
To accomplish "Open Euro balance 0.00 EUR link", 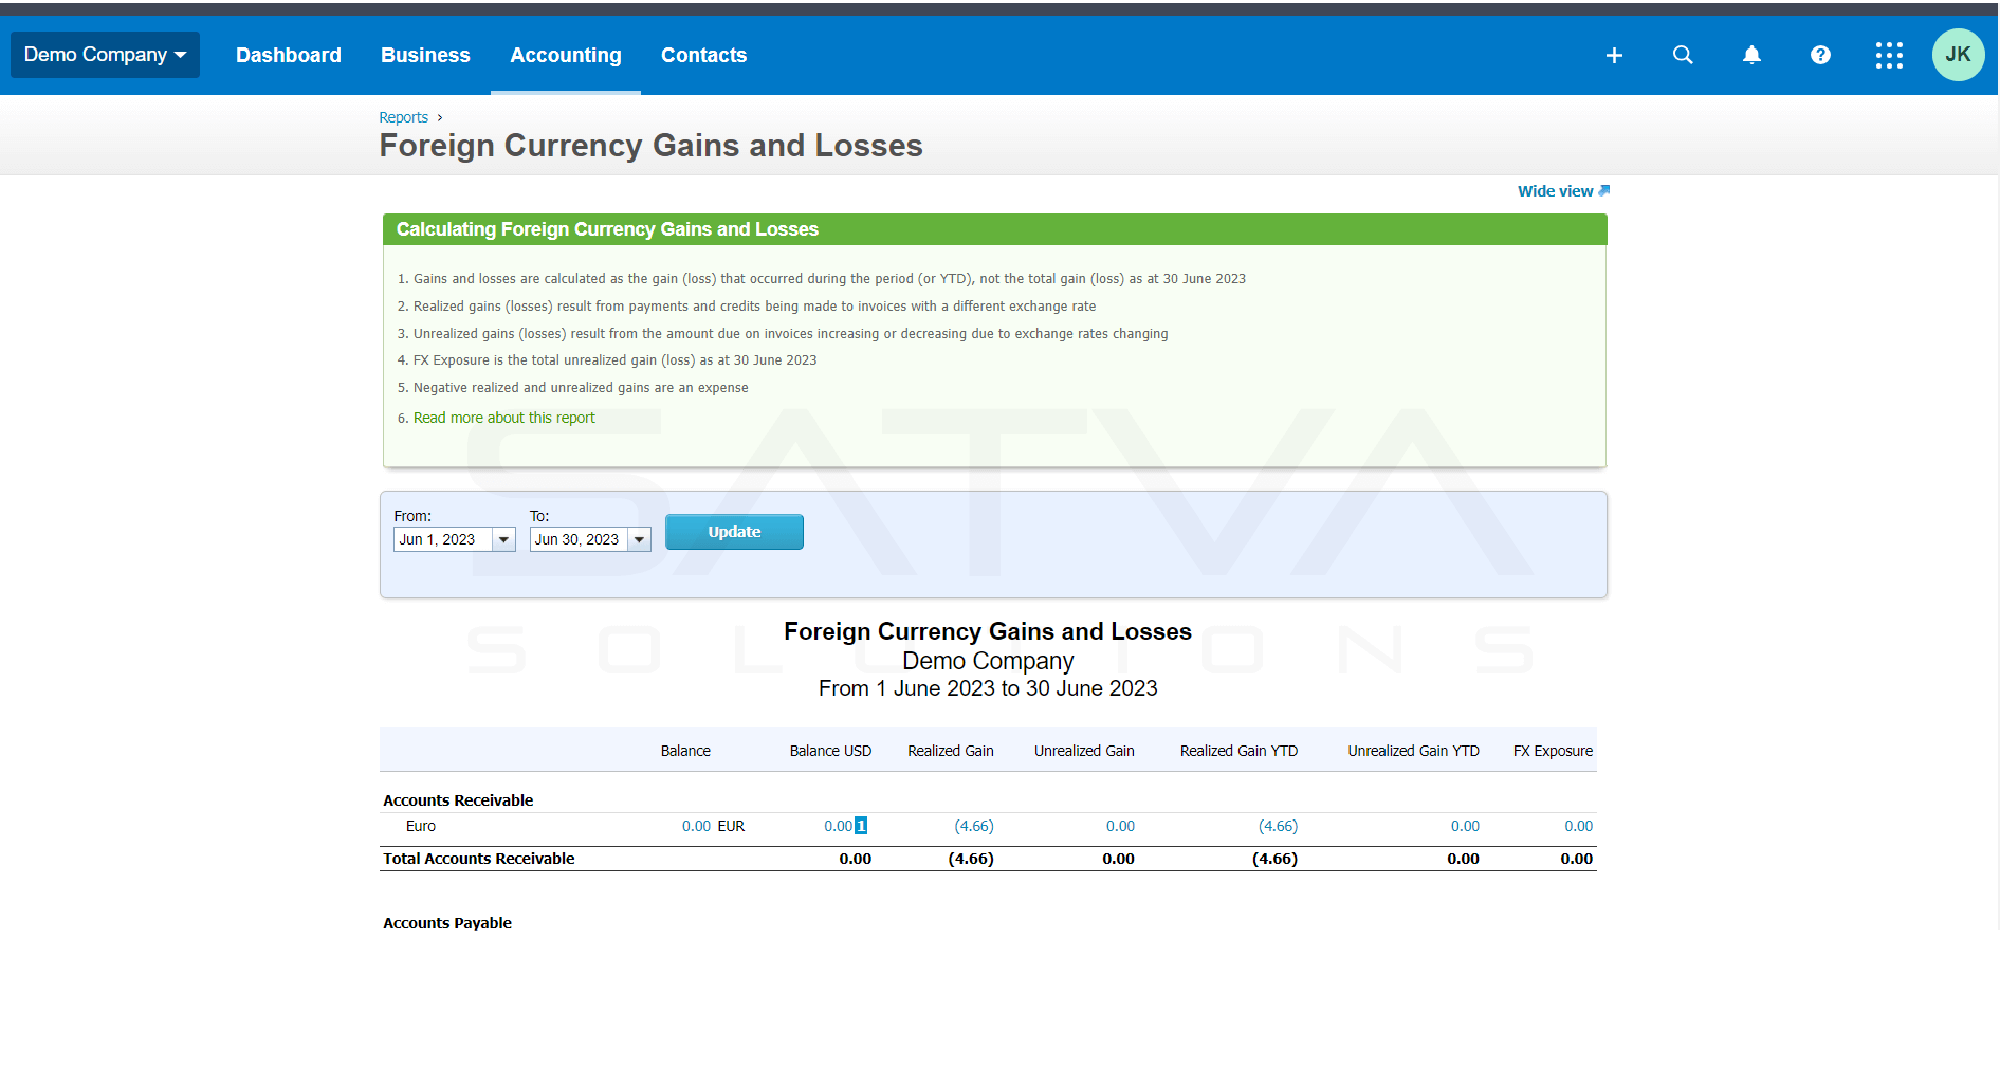I will [x=696, y=826].
